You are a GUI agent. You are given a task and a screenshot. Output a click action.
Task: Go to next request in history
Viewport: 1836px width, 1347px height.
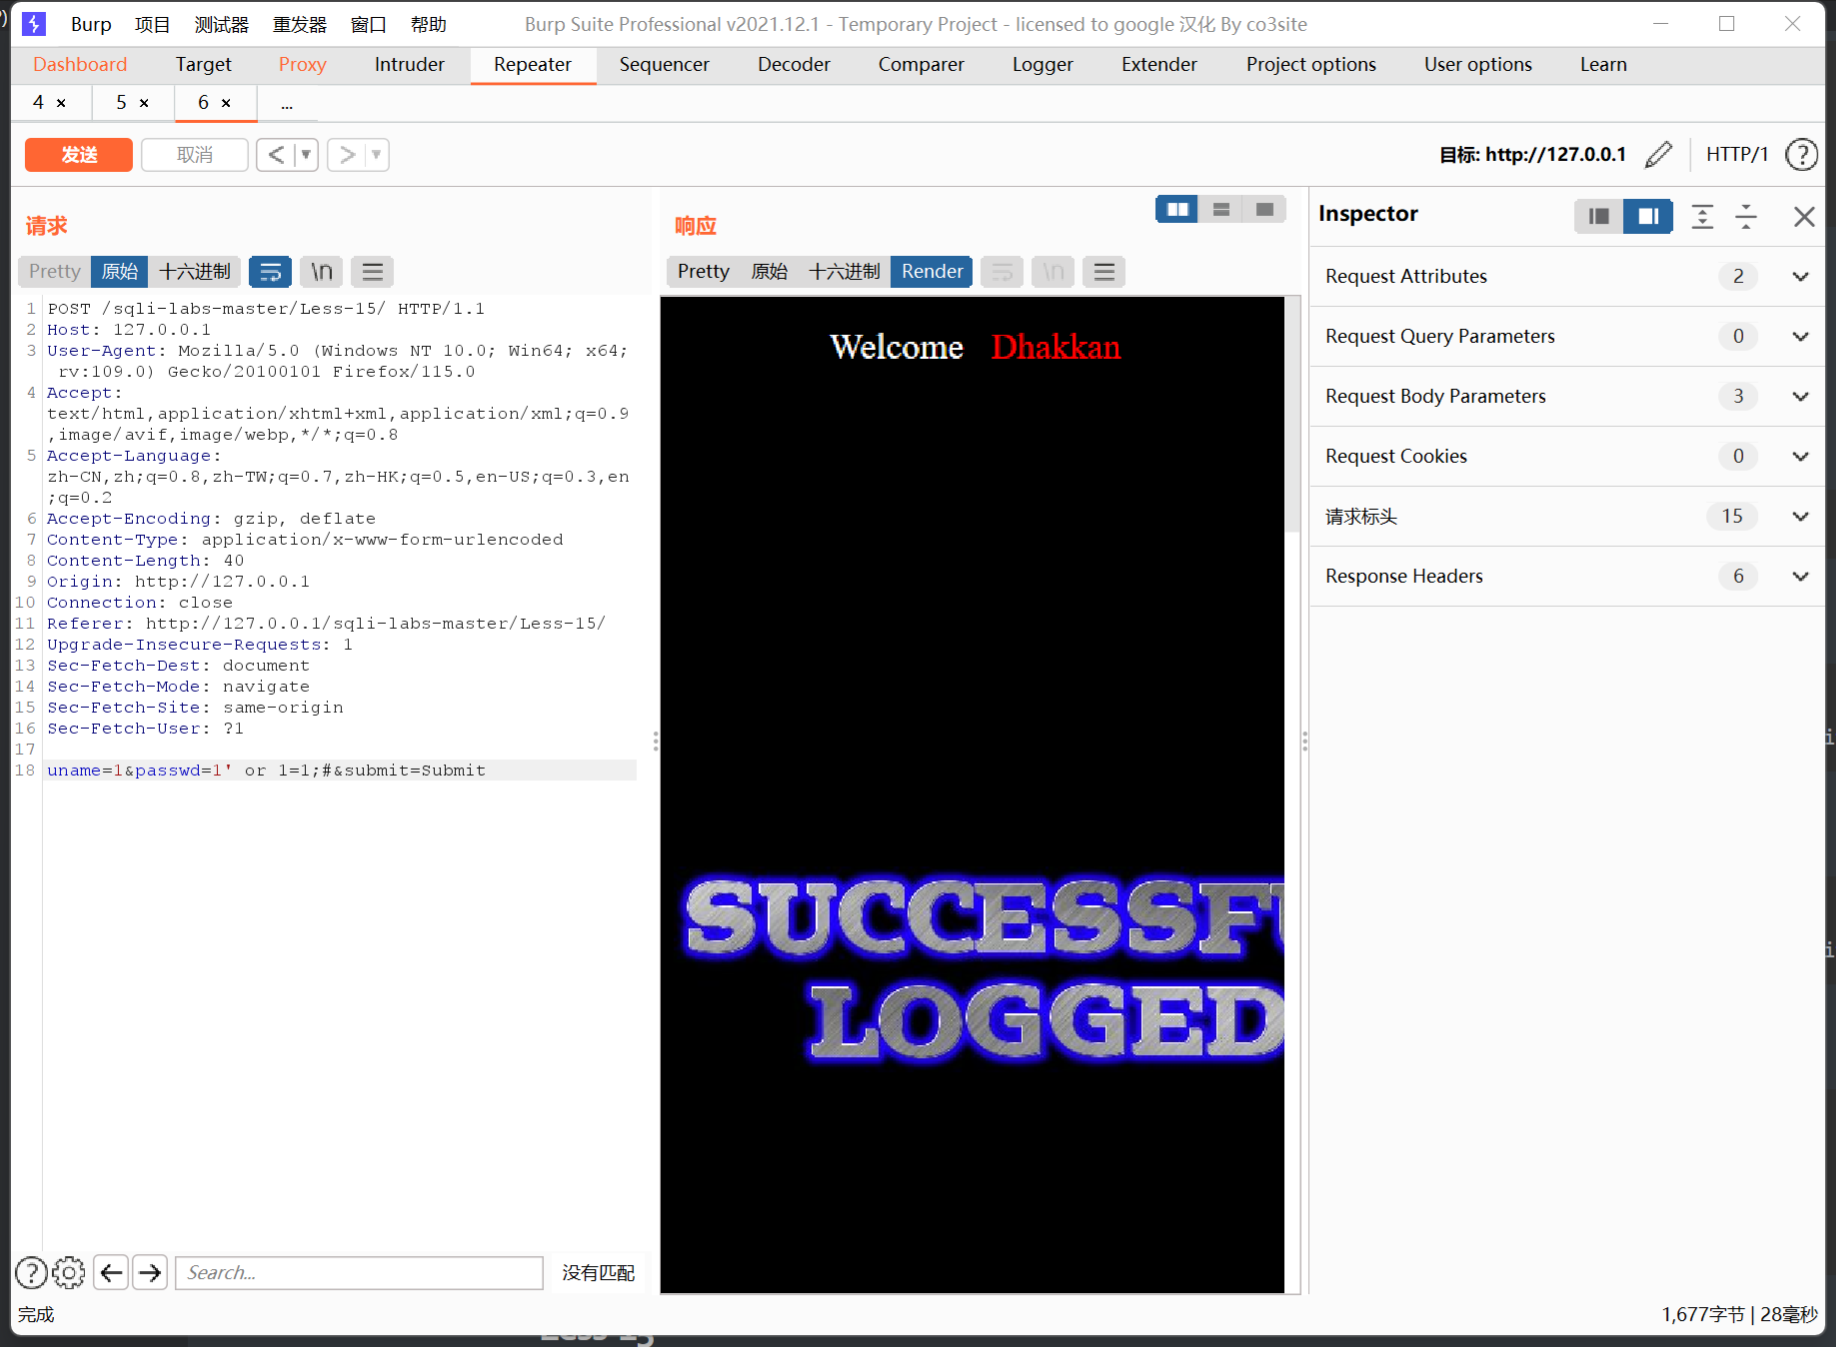tap(347, 155)
